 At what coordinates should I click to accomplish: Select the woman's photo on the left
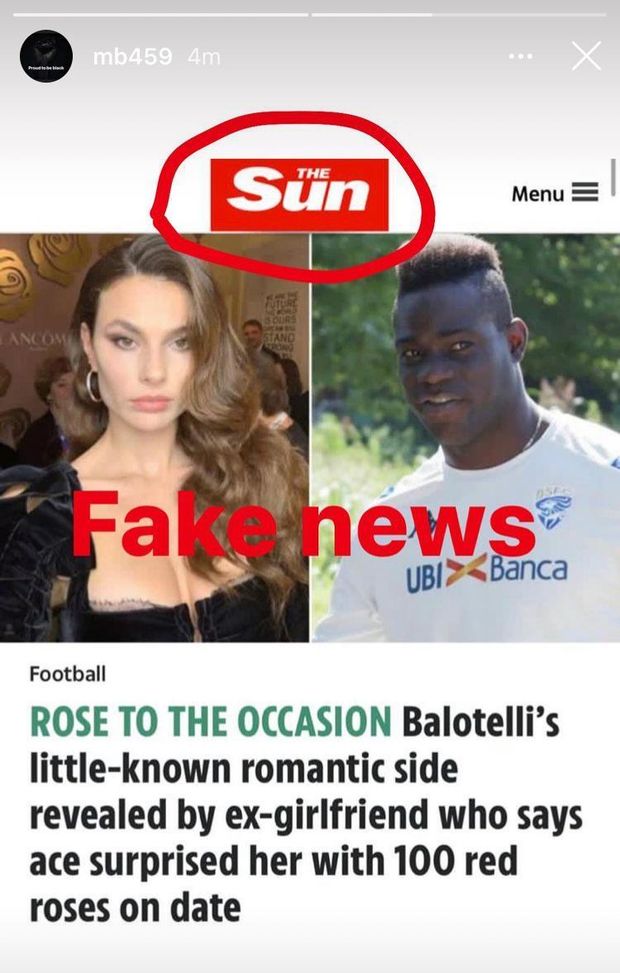(x=154, y=437)
